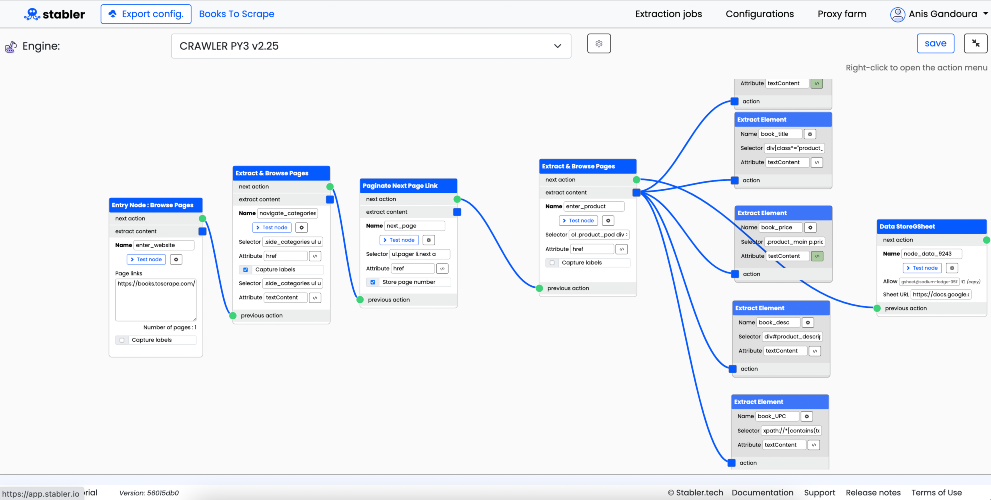Viewport: 991px width, 500px height.
Task: Open href attribute picker in navigate_categories node
Action: tap(316, 256)
